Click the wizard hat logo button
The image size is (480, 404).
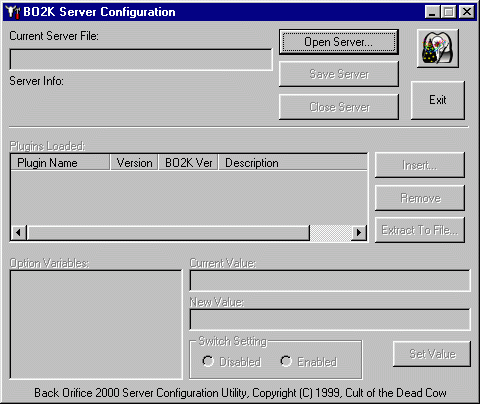pos(438,48)
